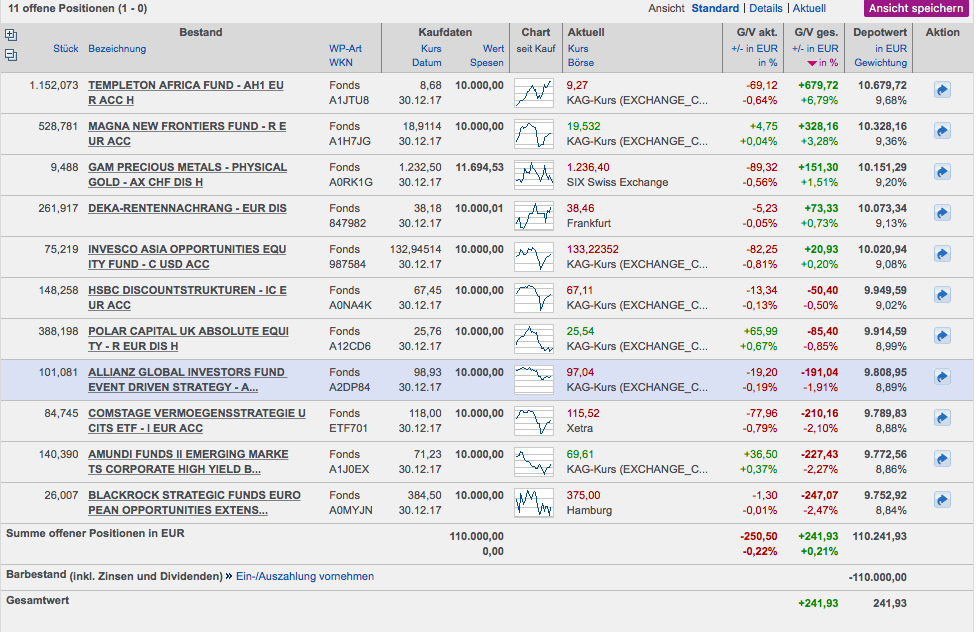
Task: Collapse all positions with minus icon
Action: tap(11, 55)
